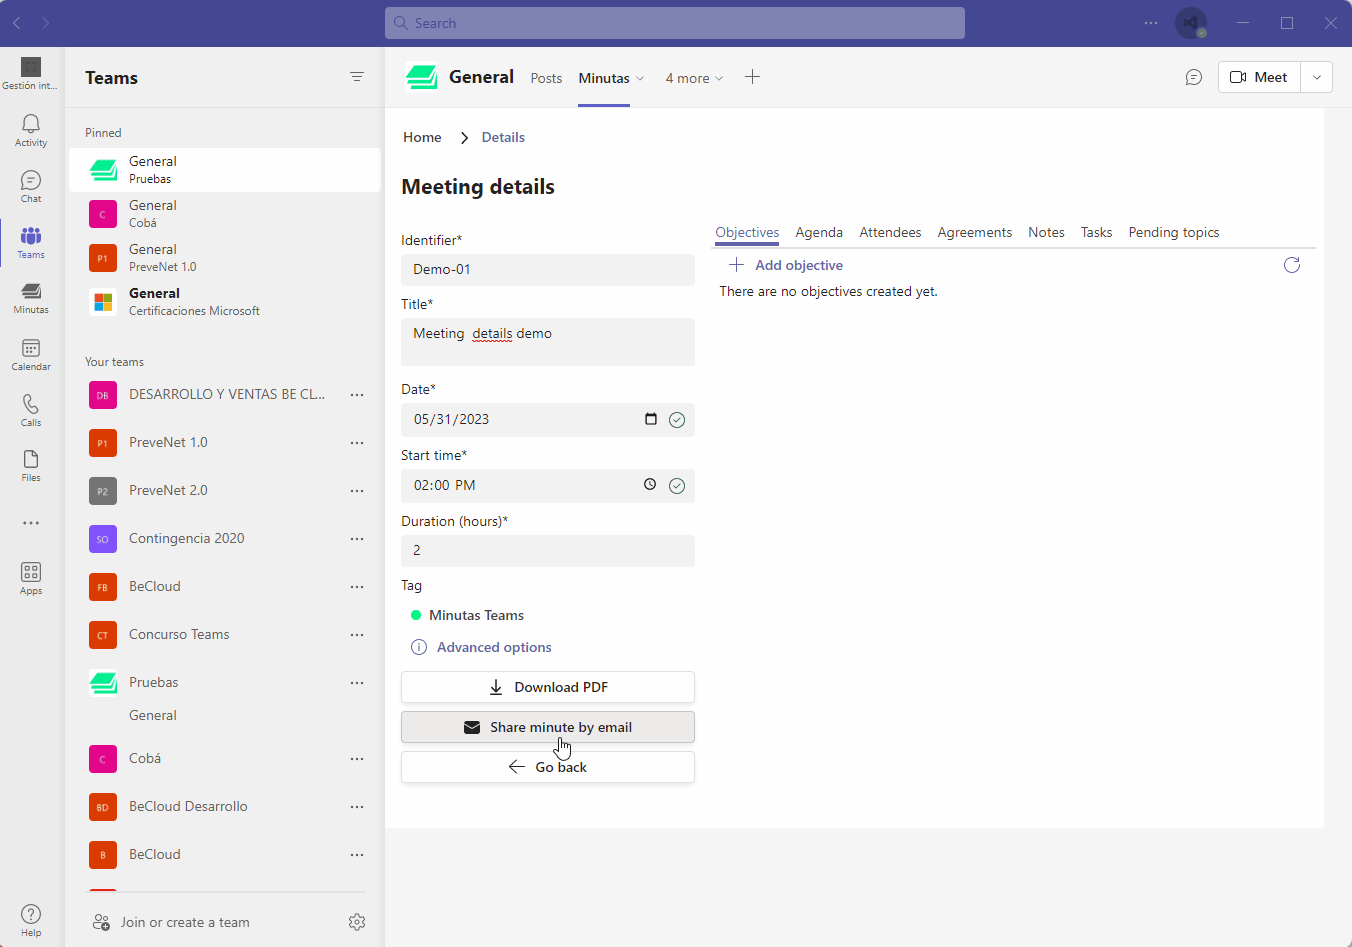The image size is (1352, 947).
Task: Click the back navigation arrow
Action: pyautogui.click(x=17, y=23)
